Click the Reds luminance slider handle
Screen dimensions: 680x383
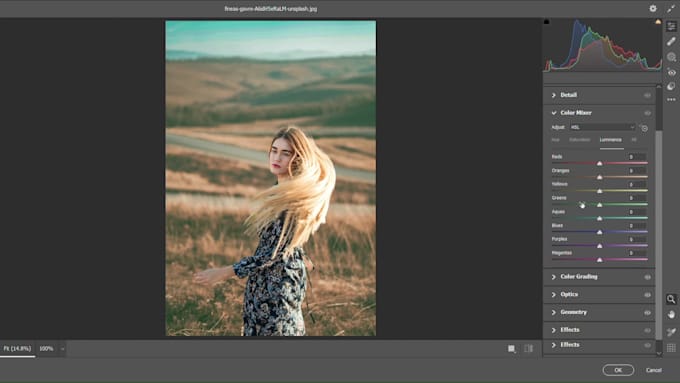(599, 164)
